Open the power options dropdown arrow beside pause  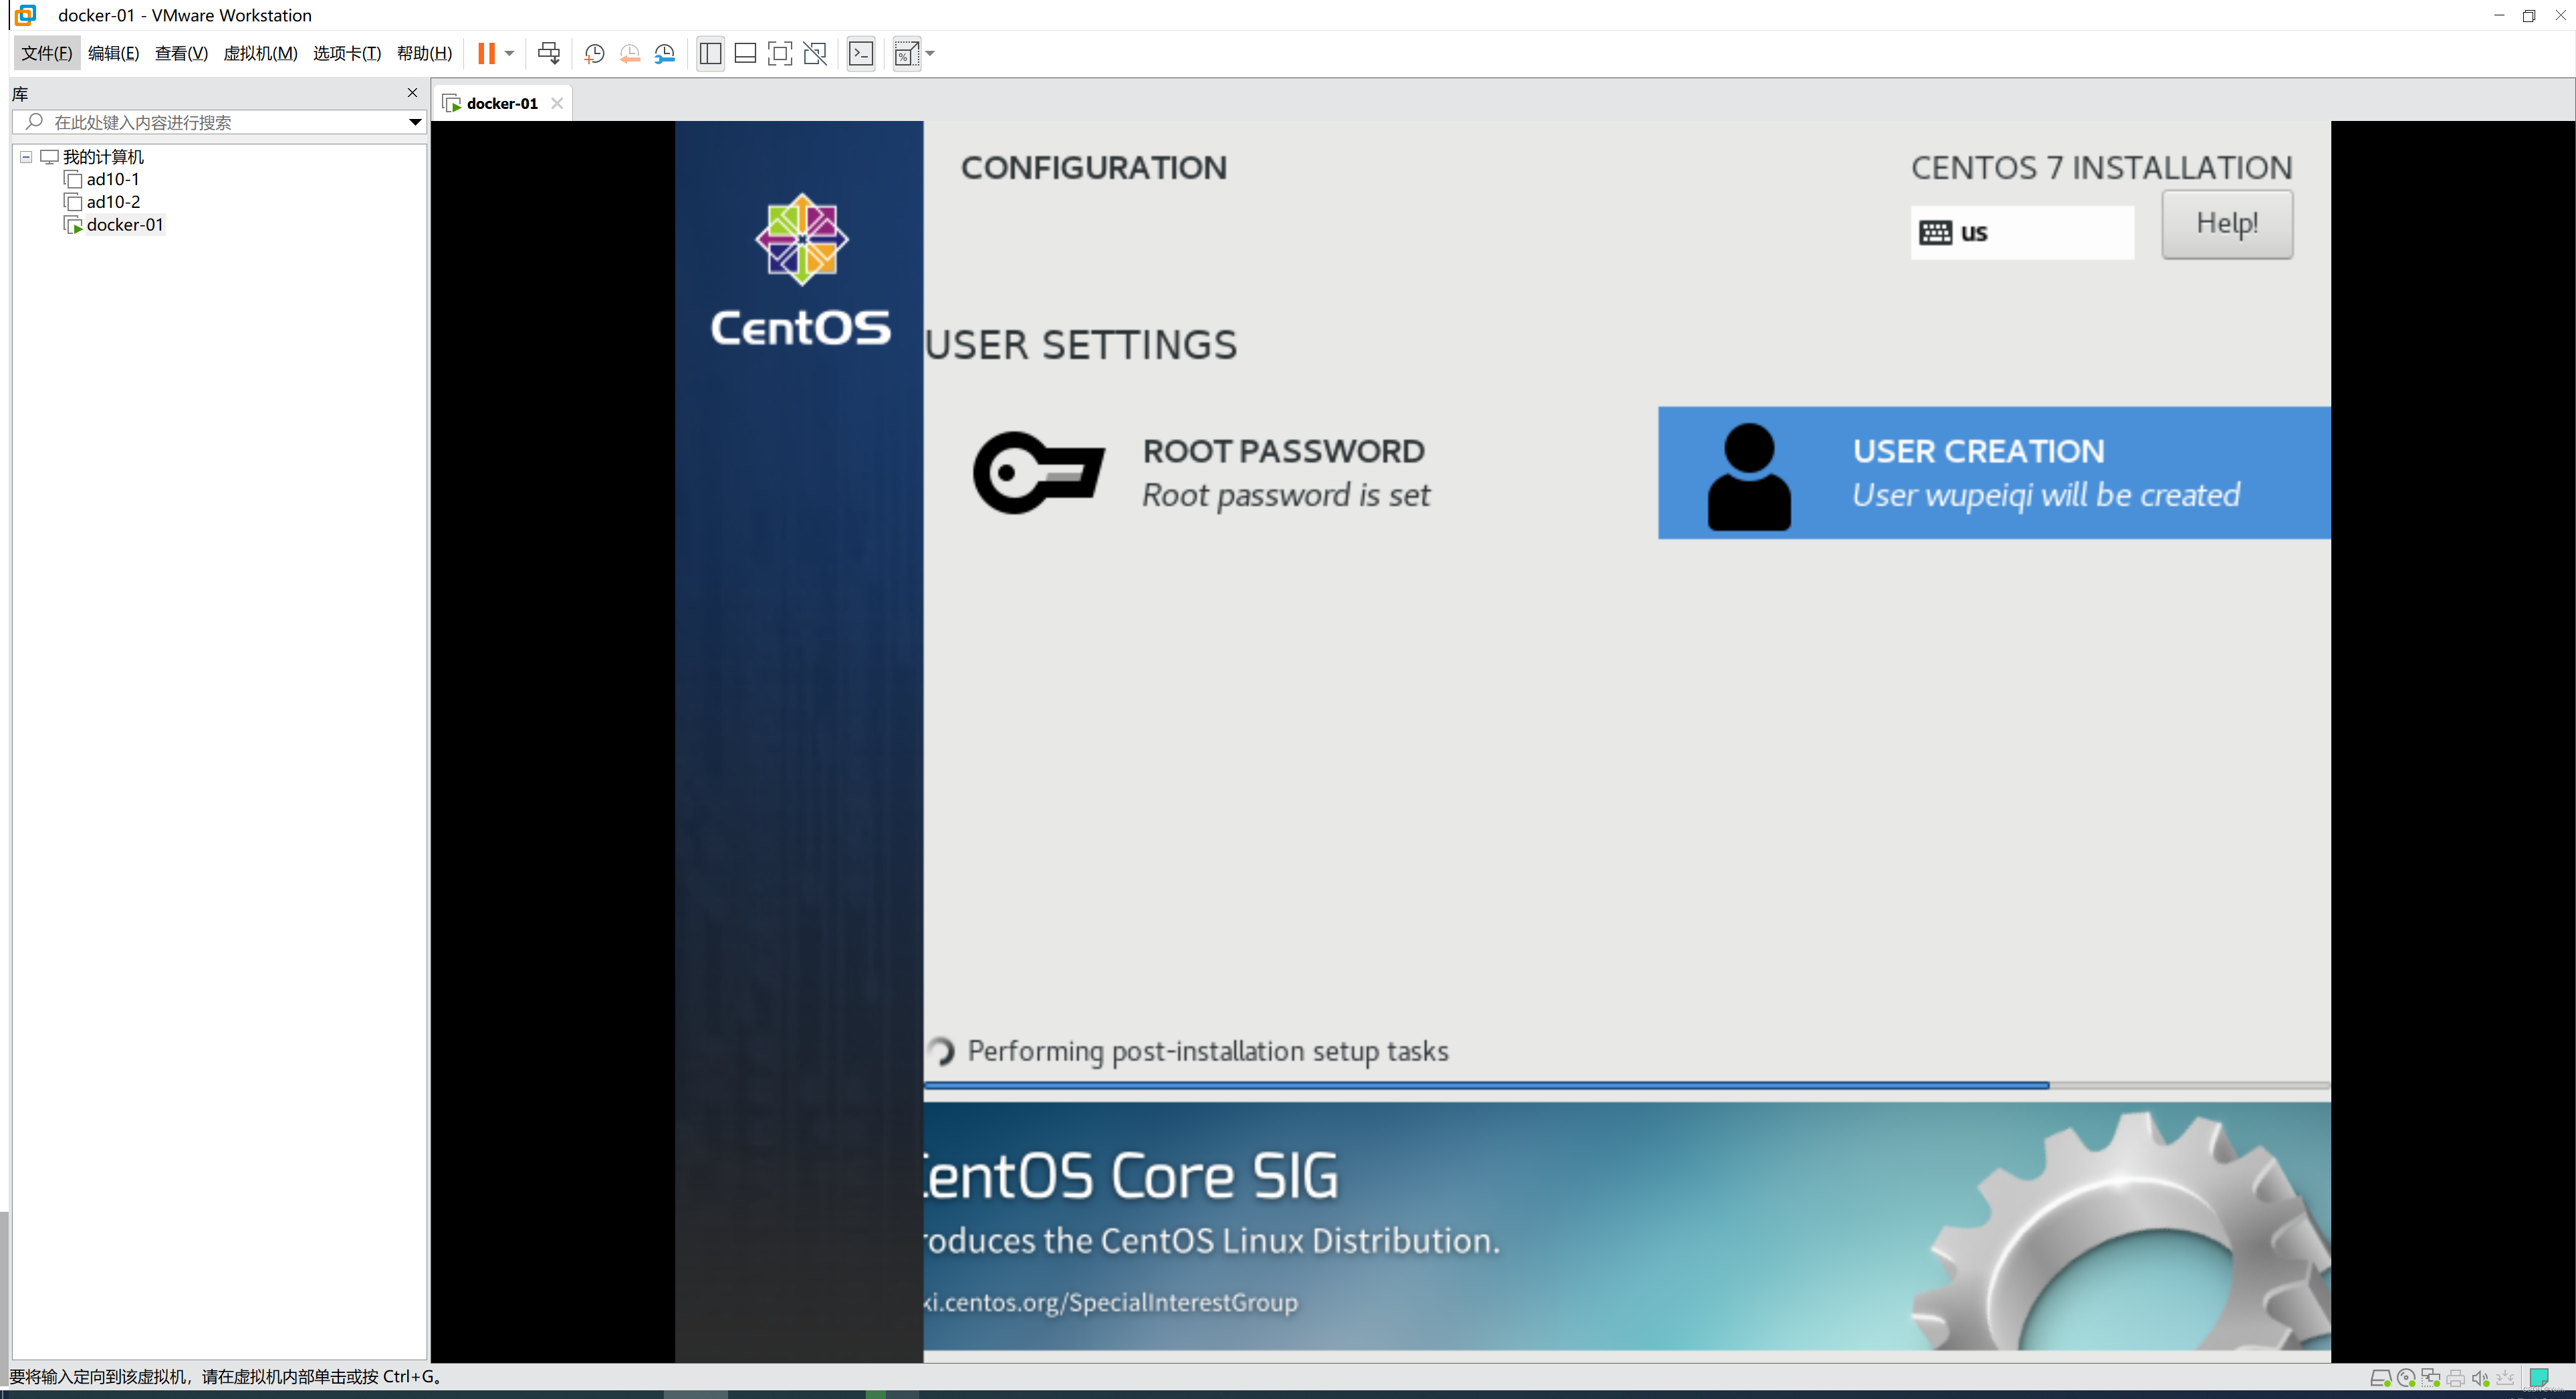pos(509,53)
